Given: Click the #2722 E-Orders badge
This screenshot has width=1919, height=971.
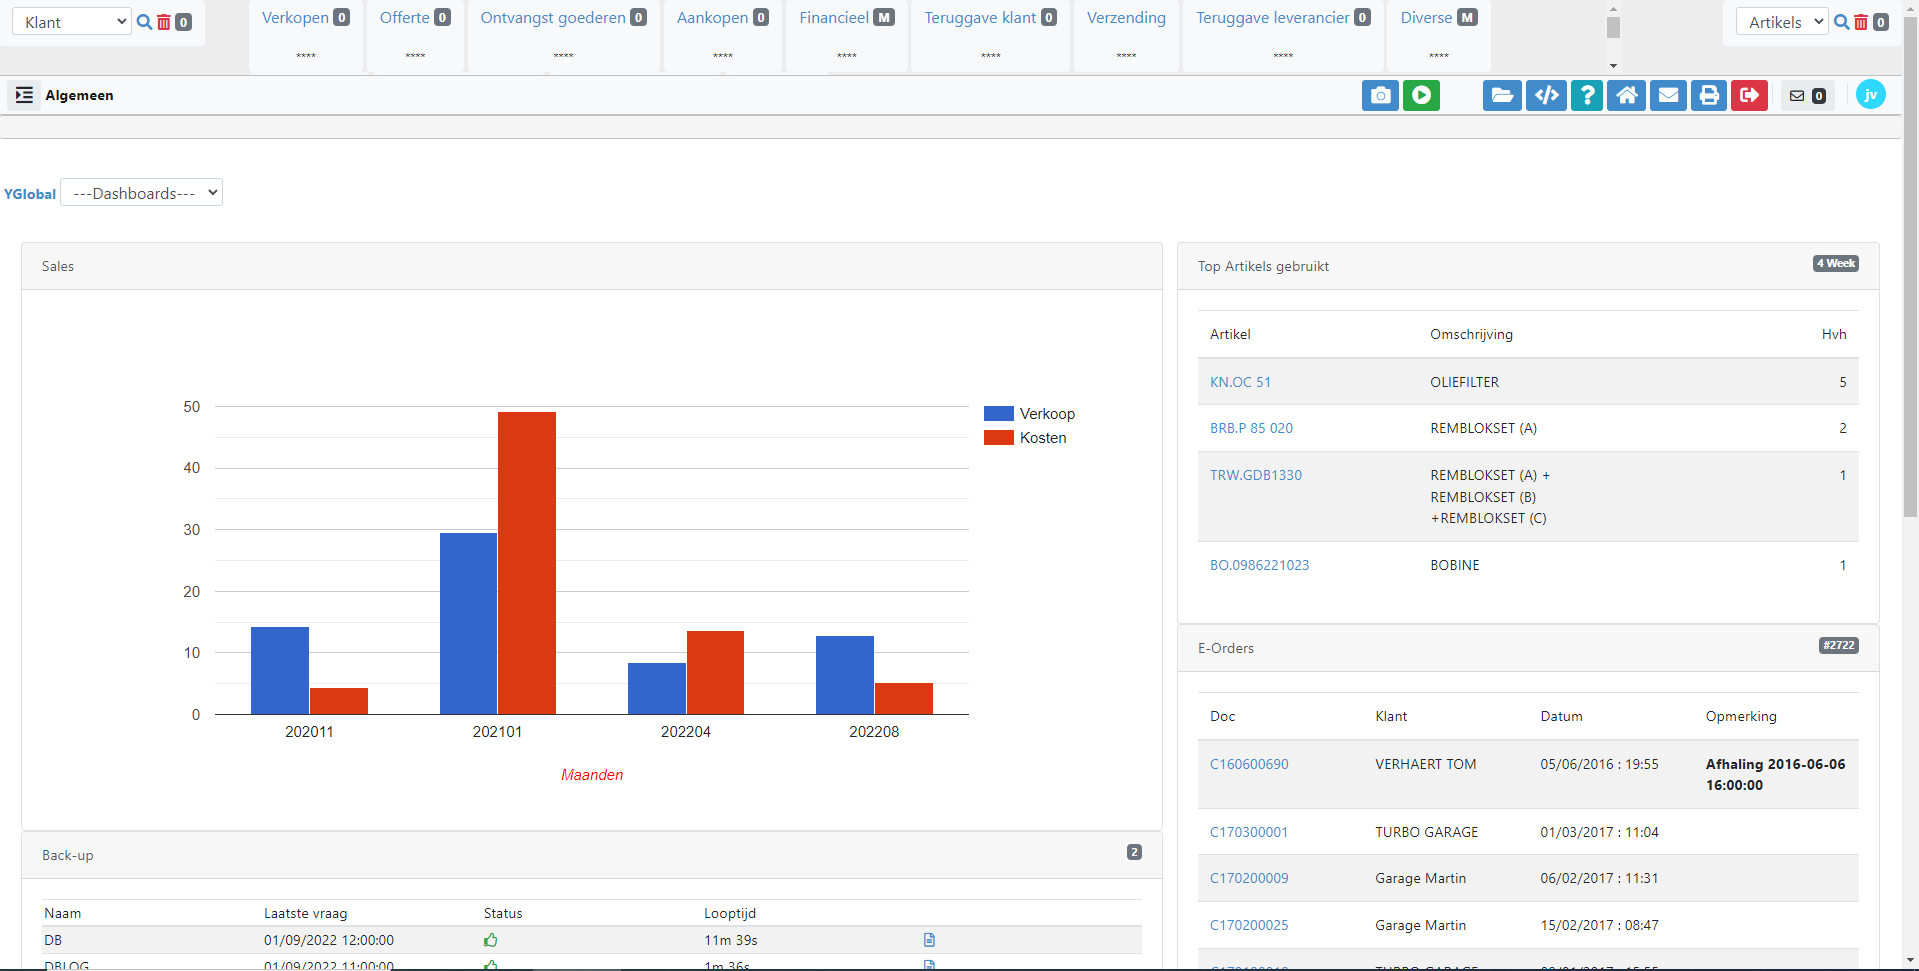Looking at the screenshot, I should [x=1838, y=645].
